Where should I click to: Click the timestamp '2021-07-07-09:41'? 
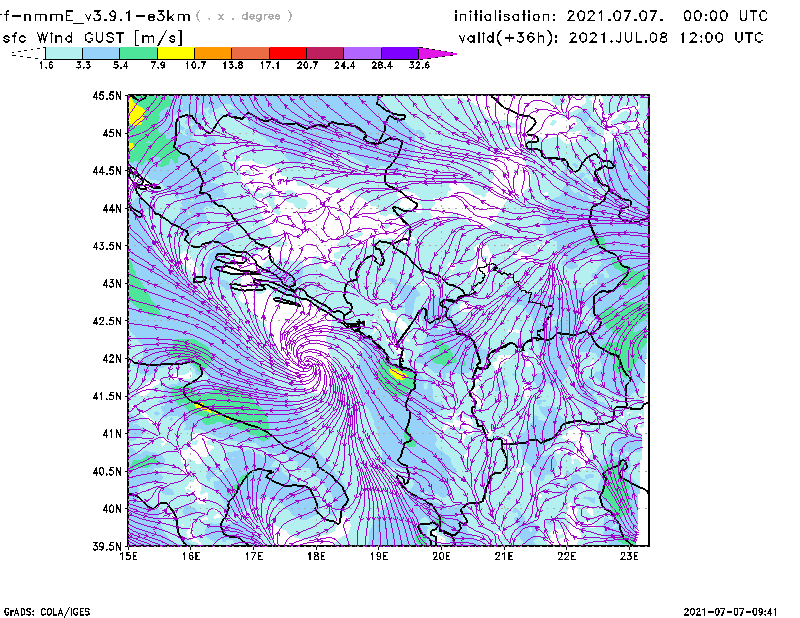pos(731,612)
